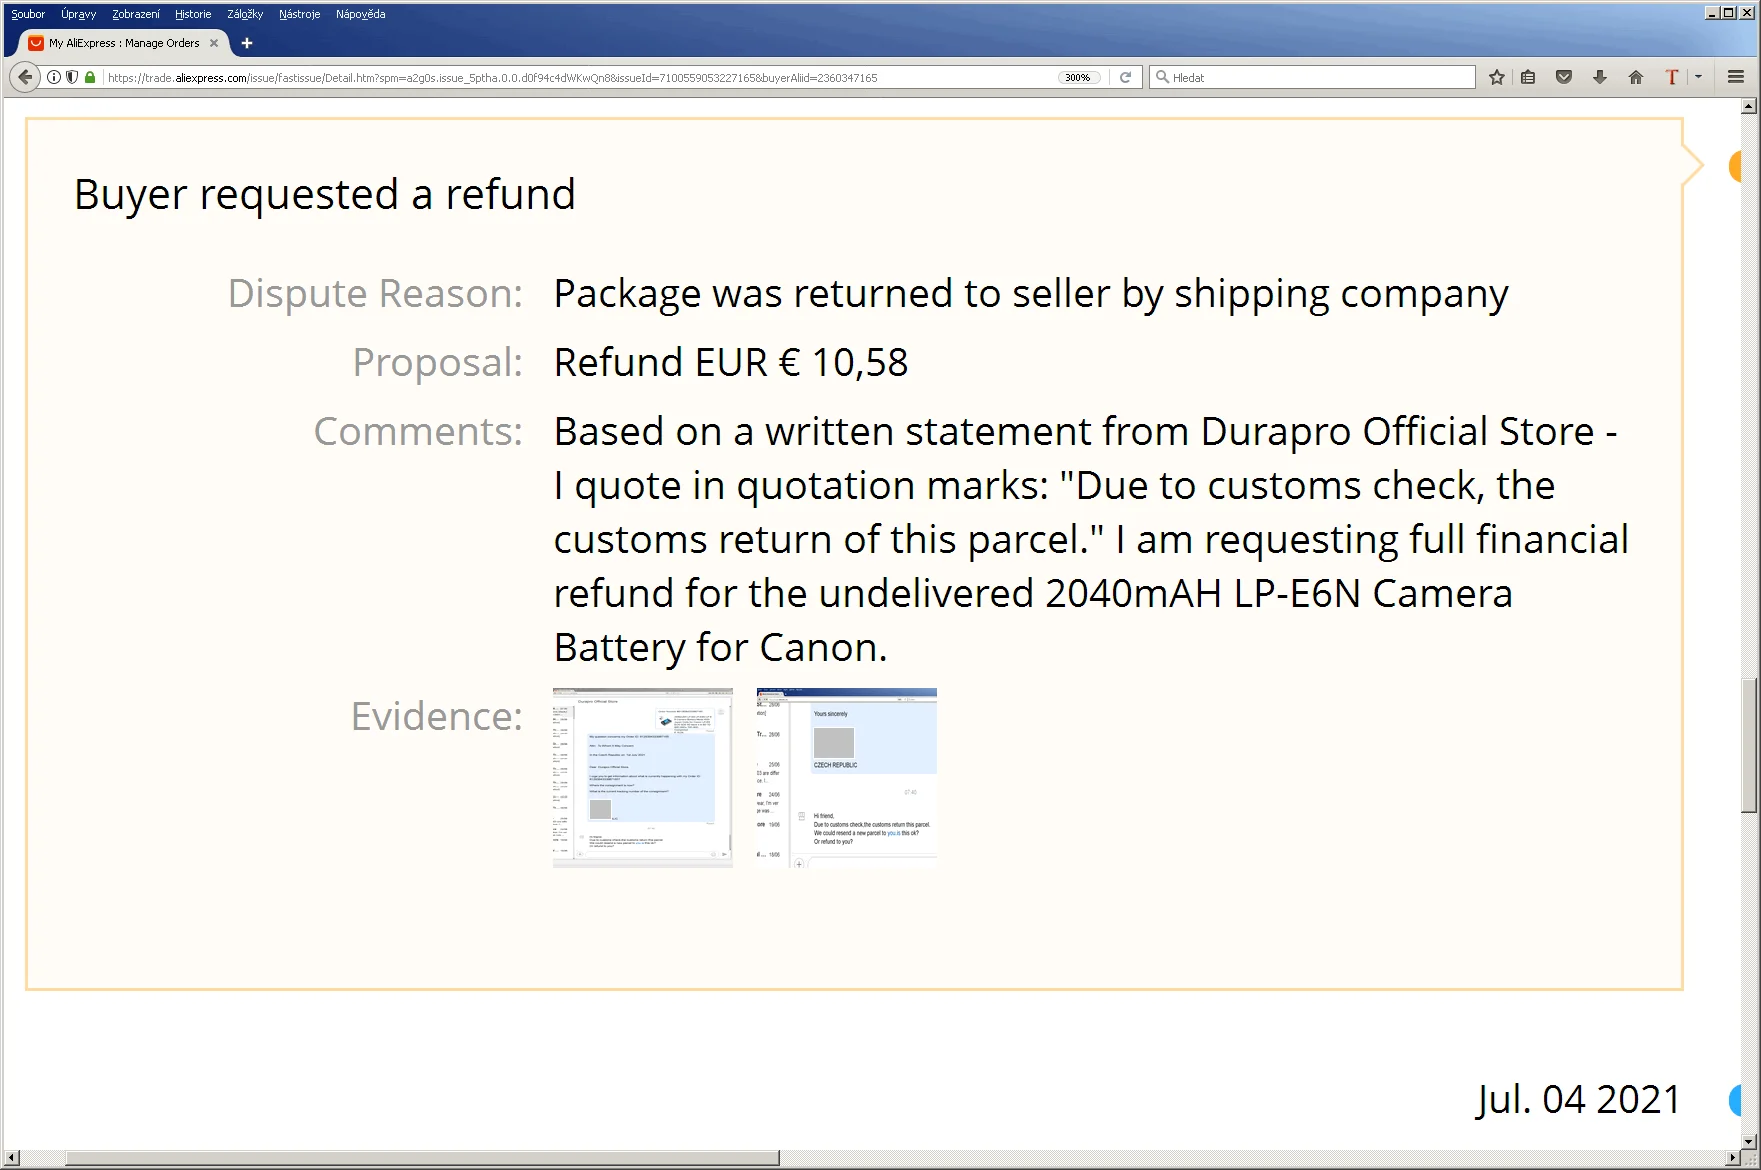
Task: Click the vertical scrollbar down arrow
Action: [1749, 1141]
